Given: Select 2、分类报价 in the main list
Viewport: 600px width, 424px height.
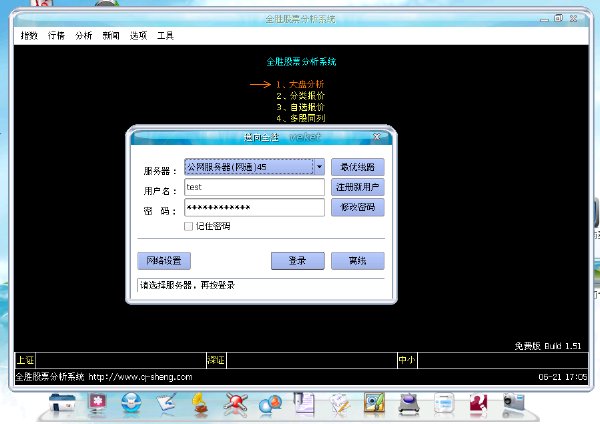Looking at the screenshot, I should 300,96.
